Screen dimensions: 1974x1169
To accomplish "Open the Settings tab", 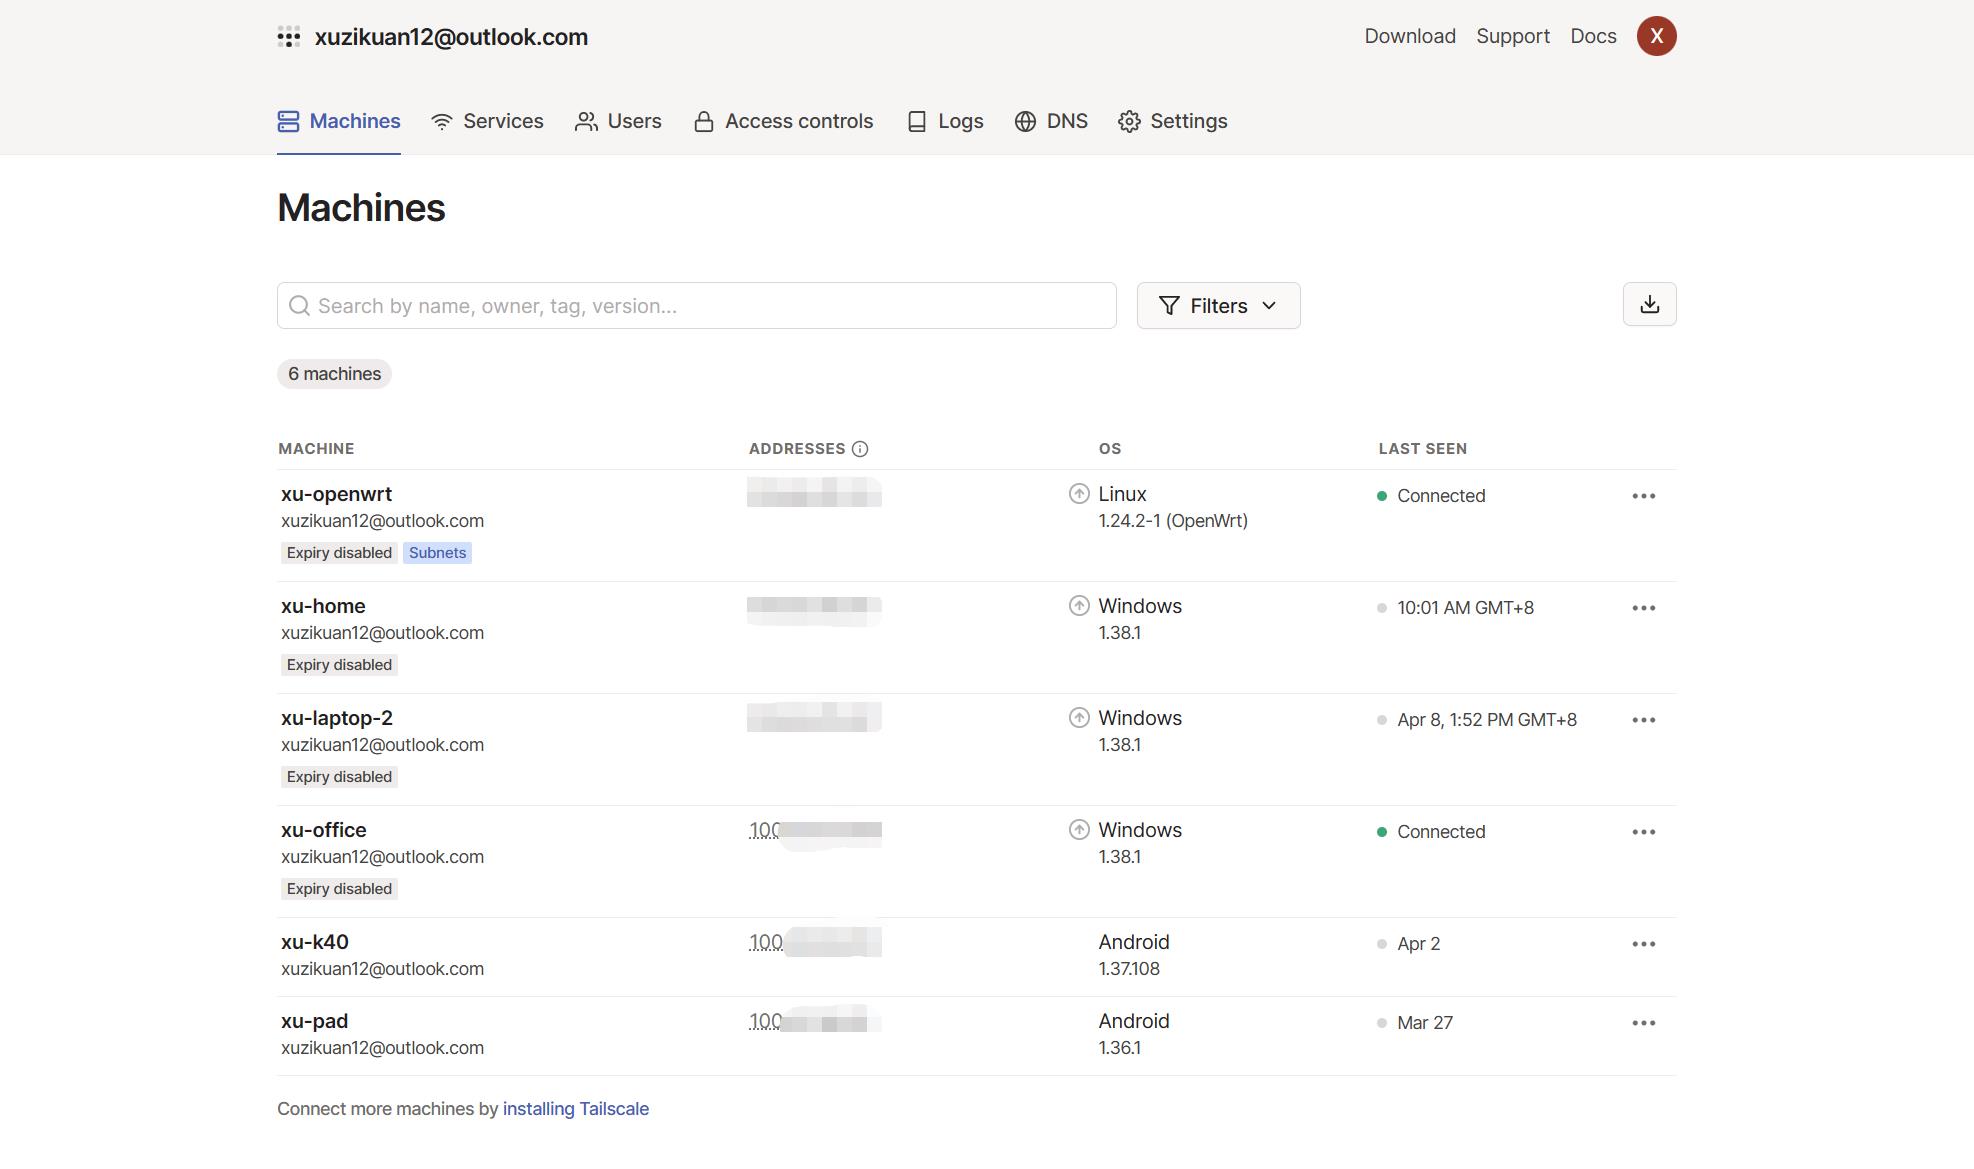I will coord(1173,121).
